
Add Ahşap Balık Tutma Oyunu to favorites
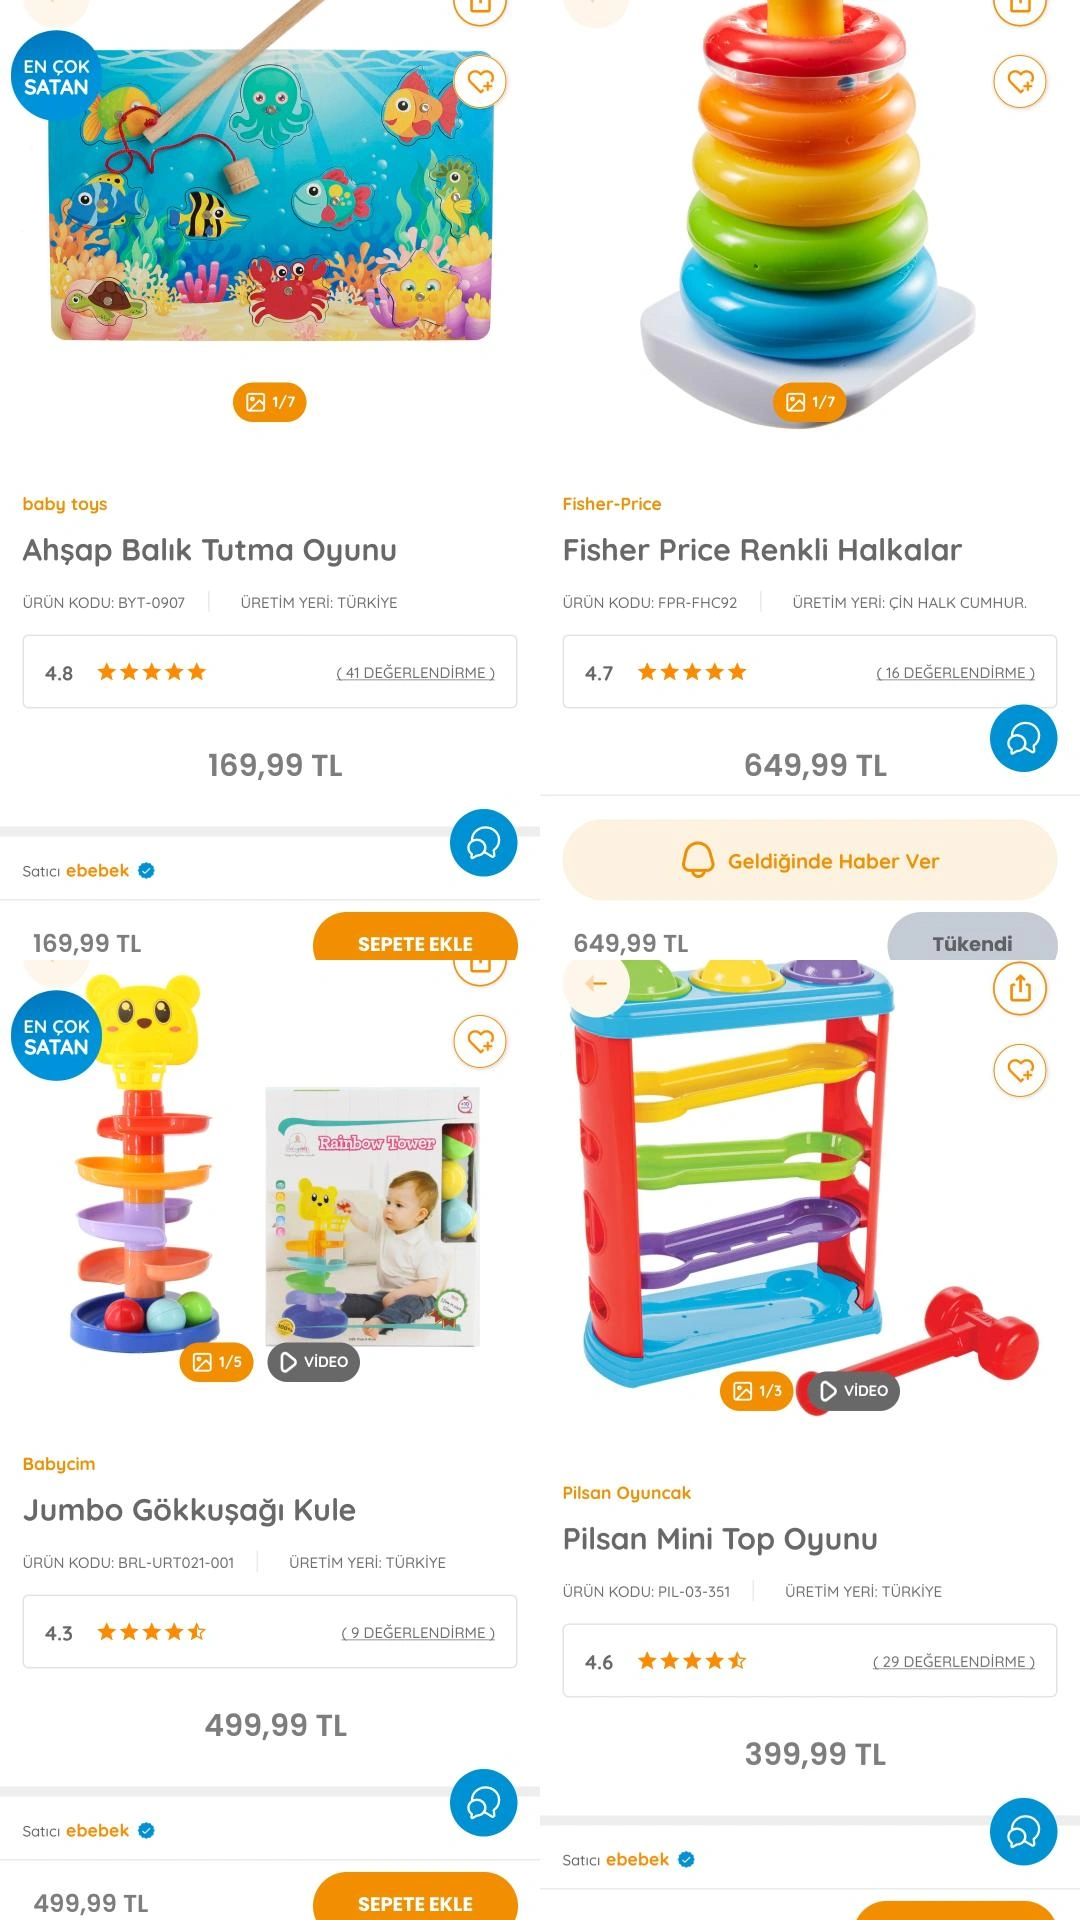point(480,81)
